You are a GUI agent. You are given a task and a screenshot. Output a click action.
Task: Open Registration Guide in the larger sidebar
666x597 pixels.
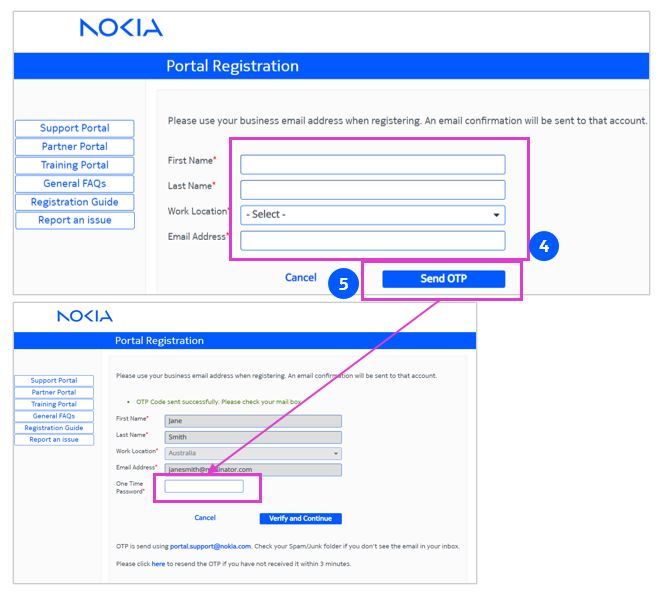tap(74, 202)
